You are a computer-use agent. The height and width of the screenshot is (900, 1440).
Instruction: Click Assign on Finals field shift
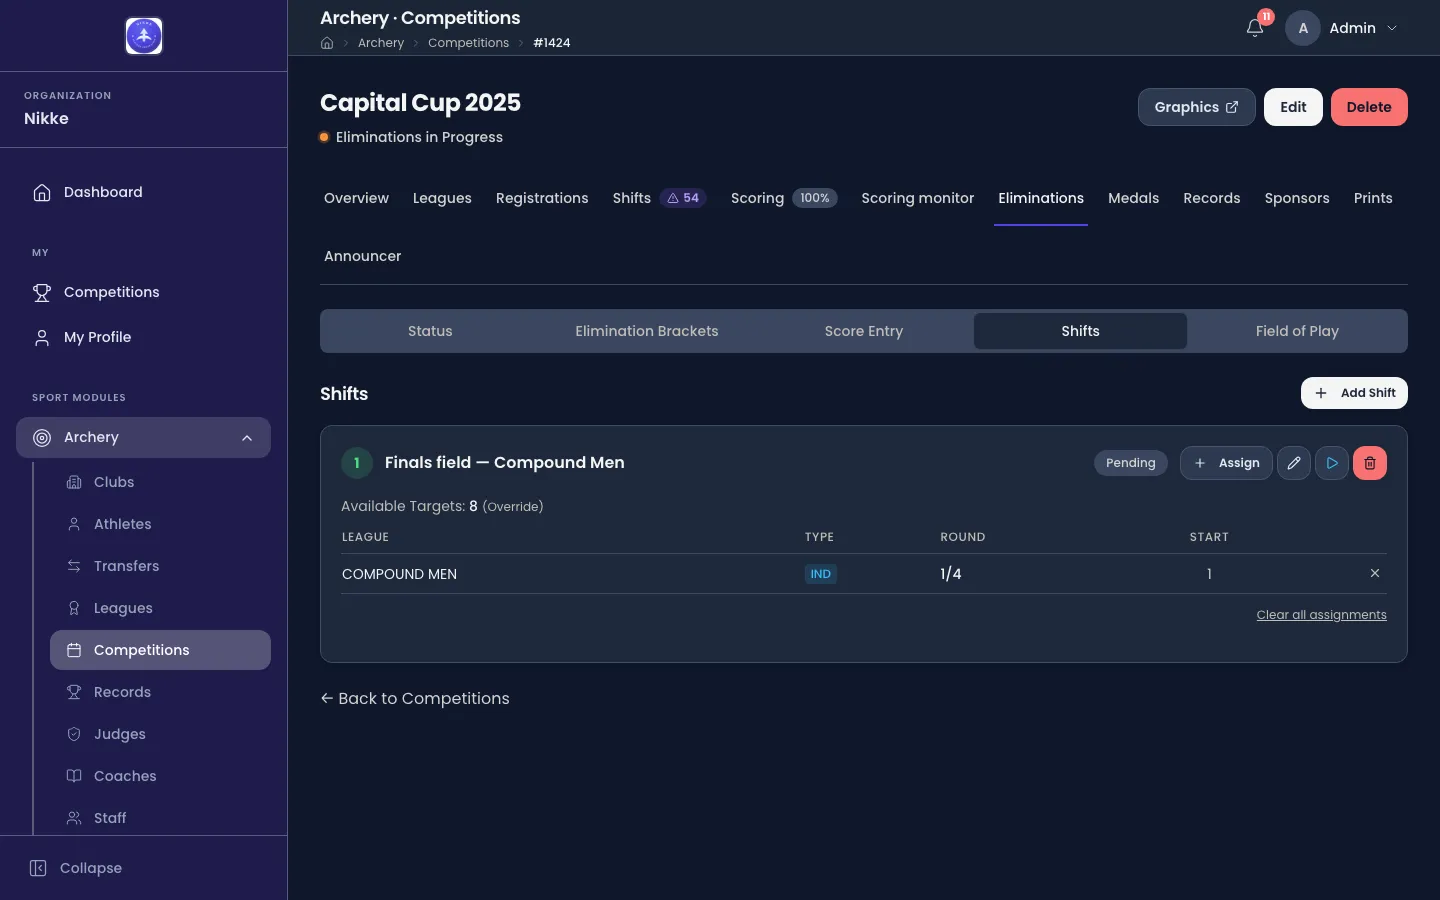pyautogui.click(x=1226, y=463)
